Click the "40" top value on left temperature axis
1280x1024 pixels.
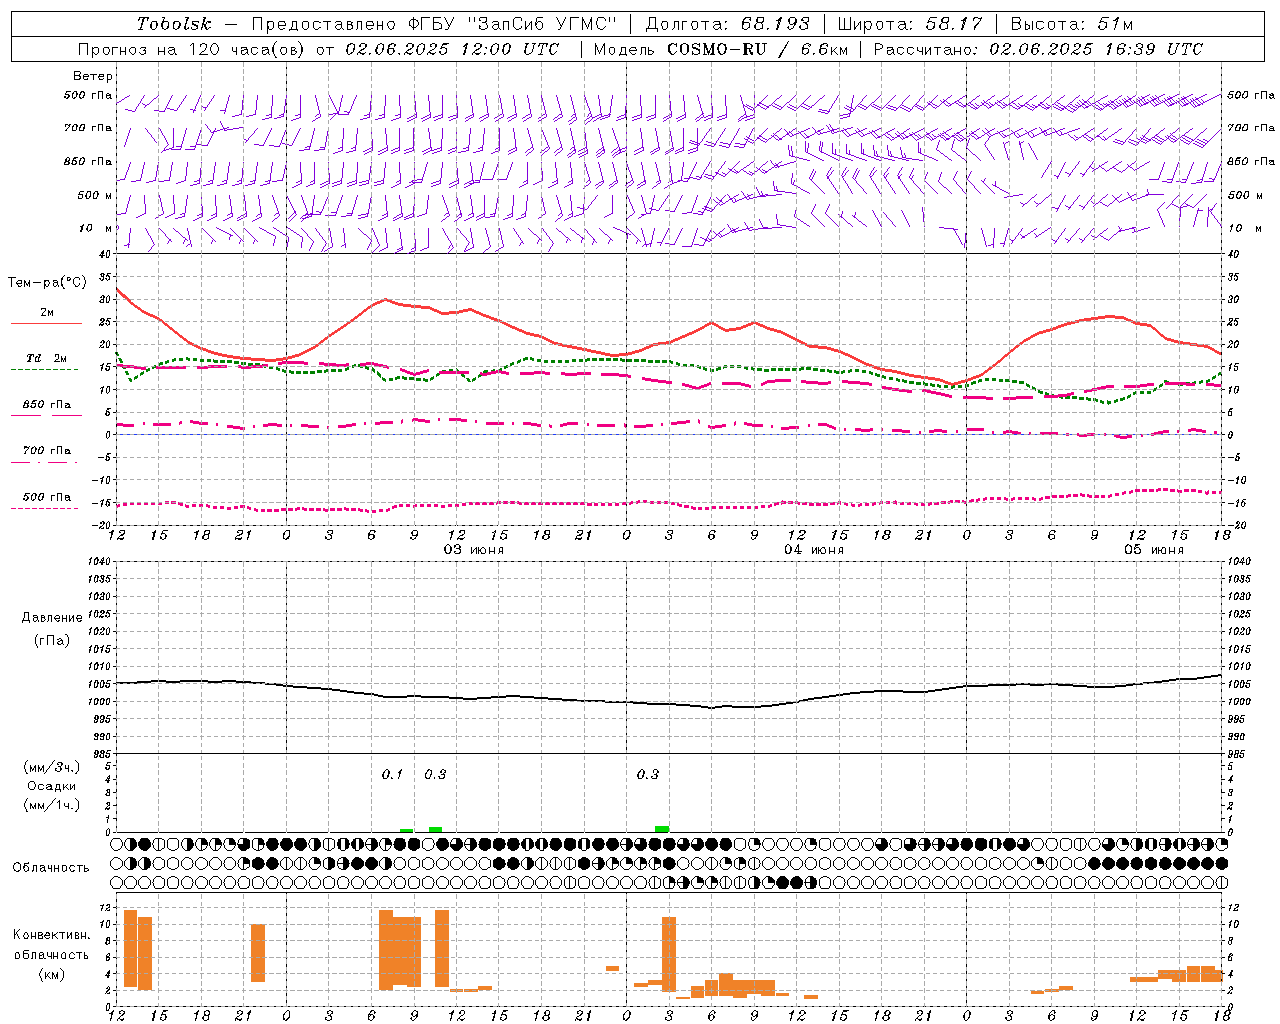tap(104, 254)
